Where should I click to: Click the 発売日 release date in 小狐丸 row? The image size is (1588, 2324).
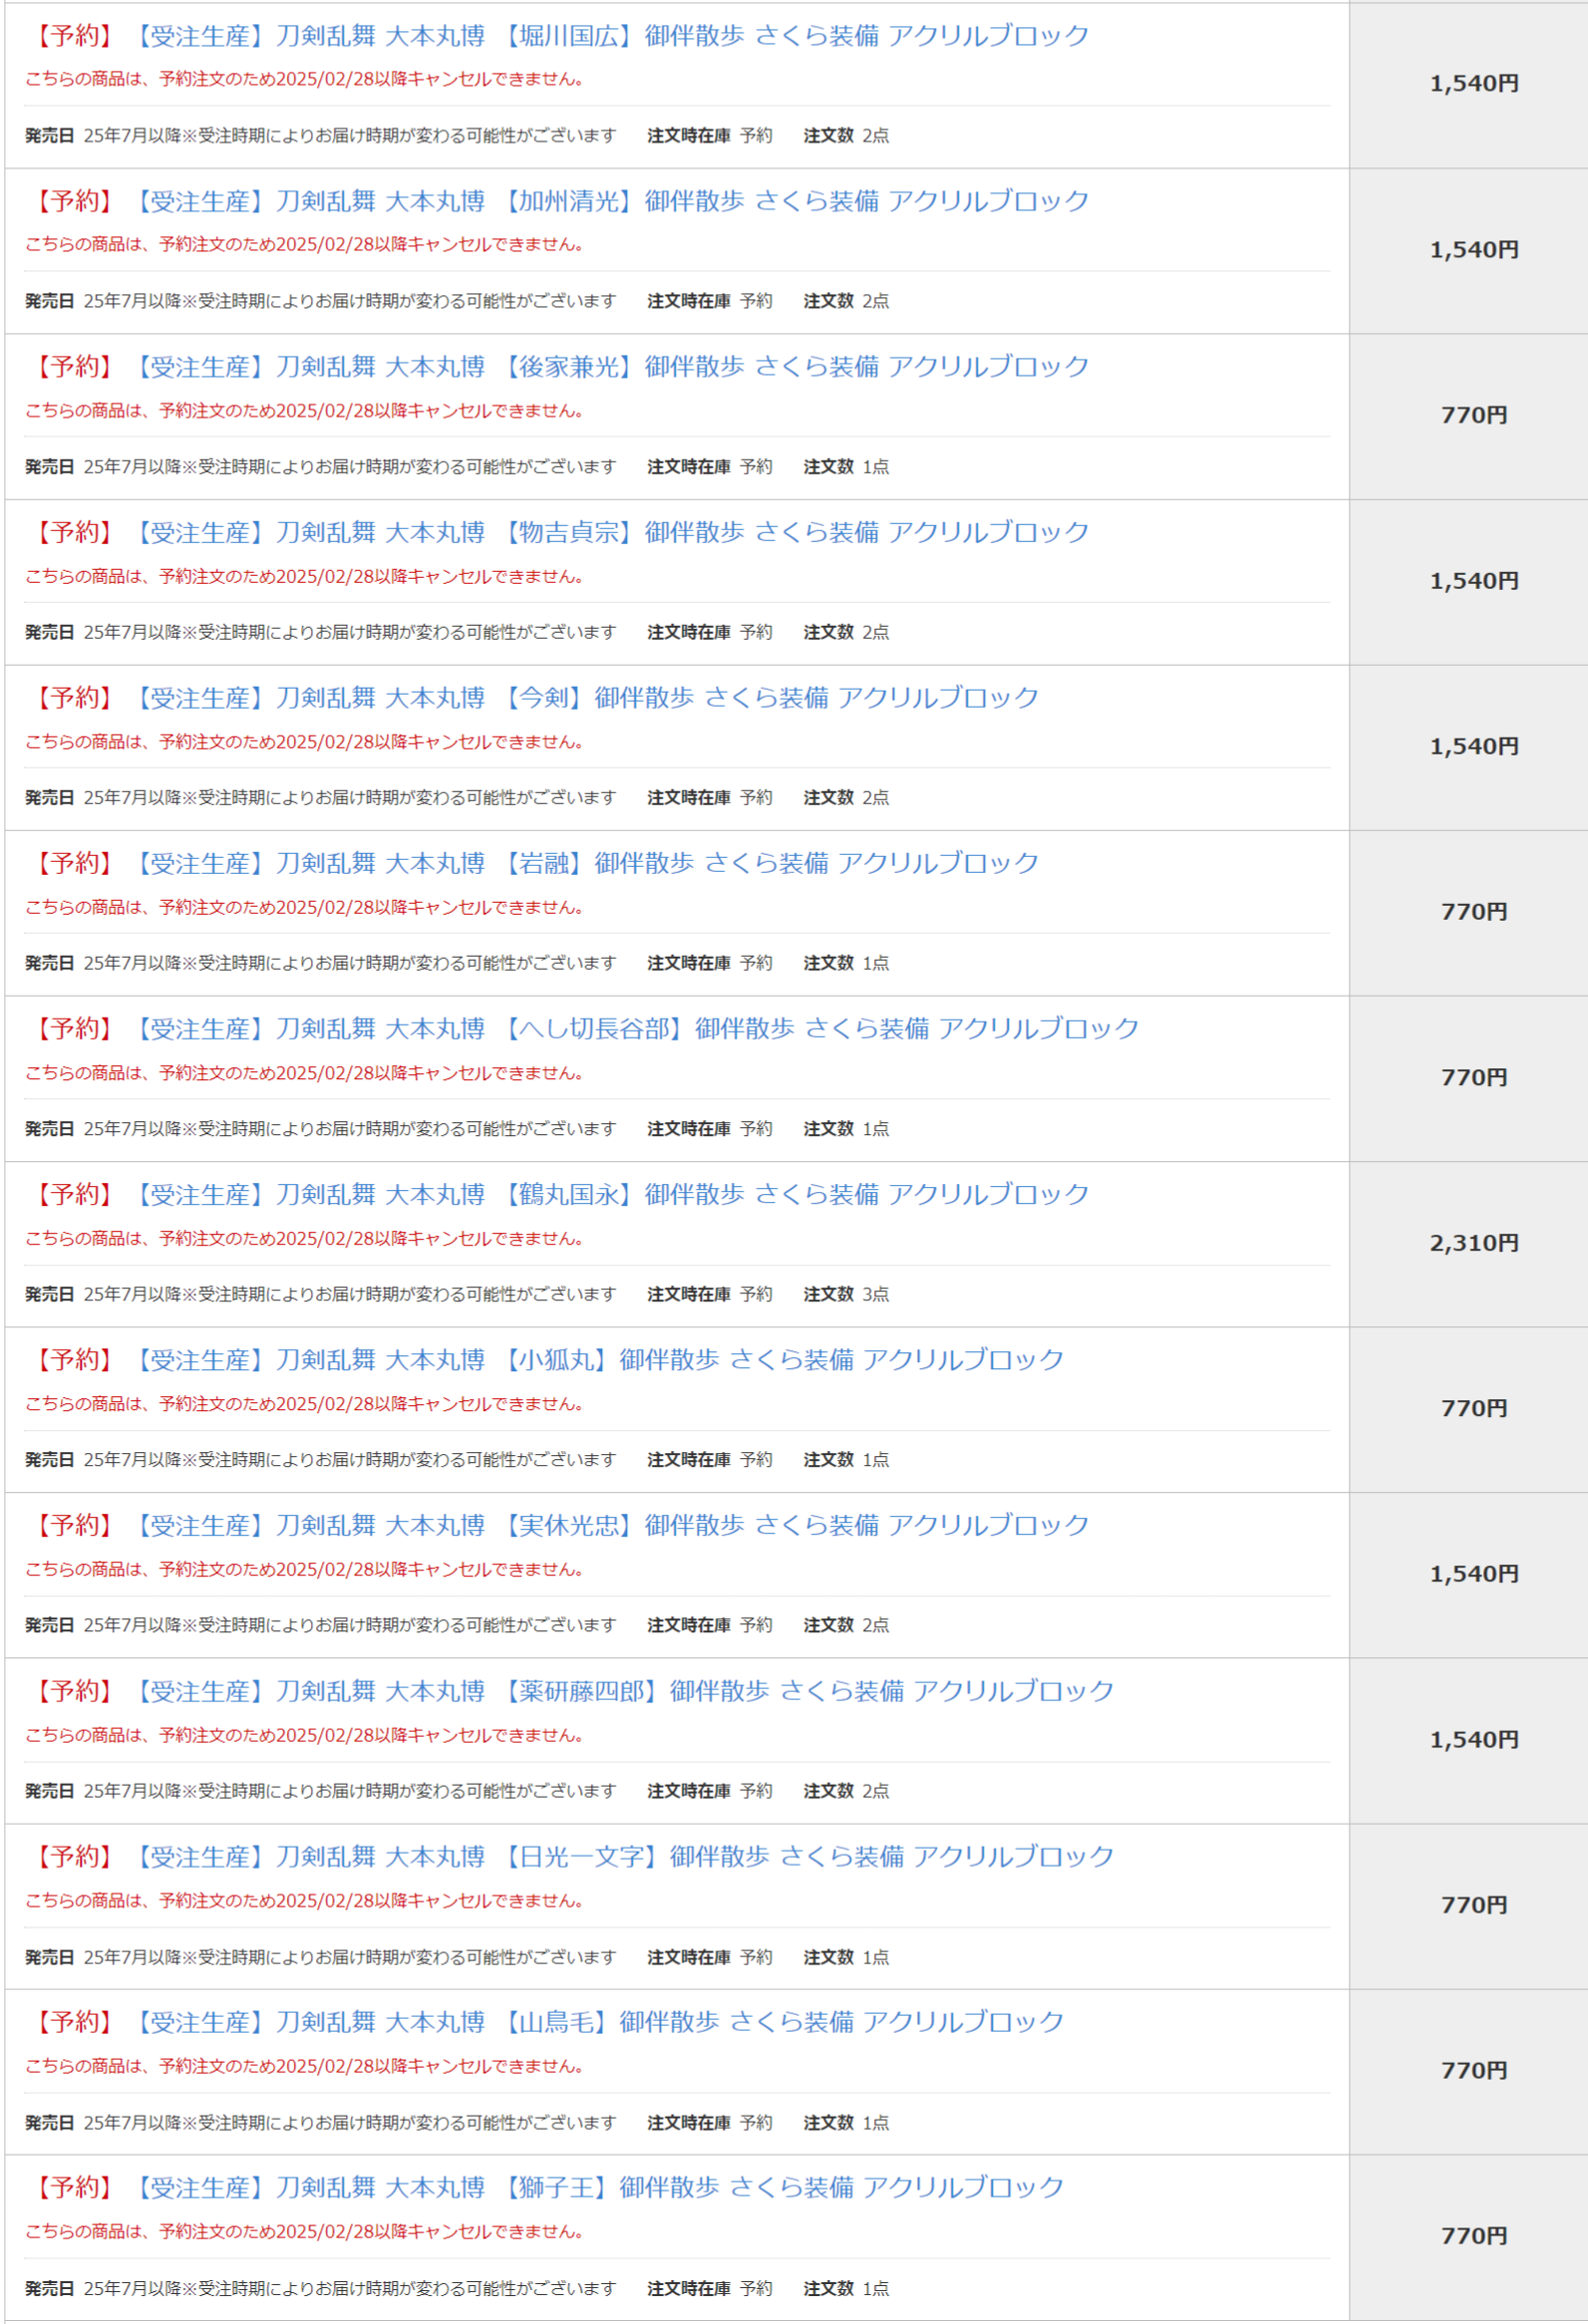pyautogui.click(x=321, y=1460)
